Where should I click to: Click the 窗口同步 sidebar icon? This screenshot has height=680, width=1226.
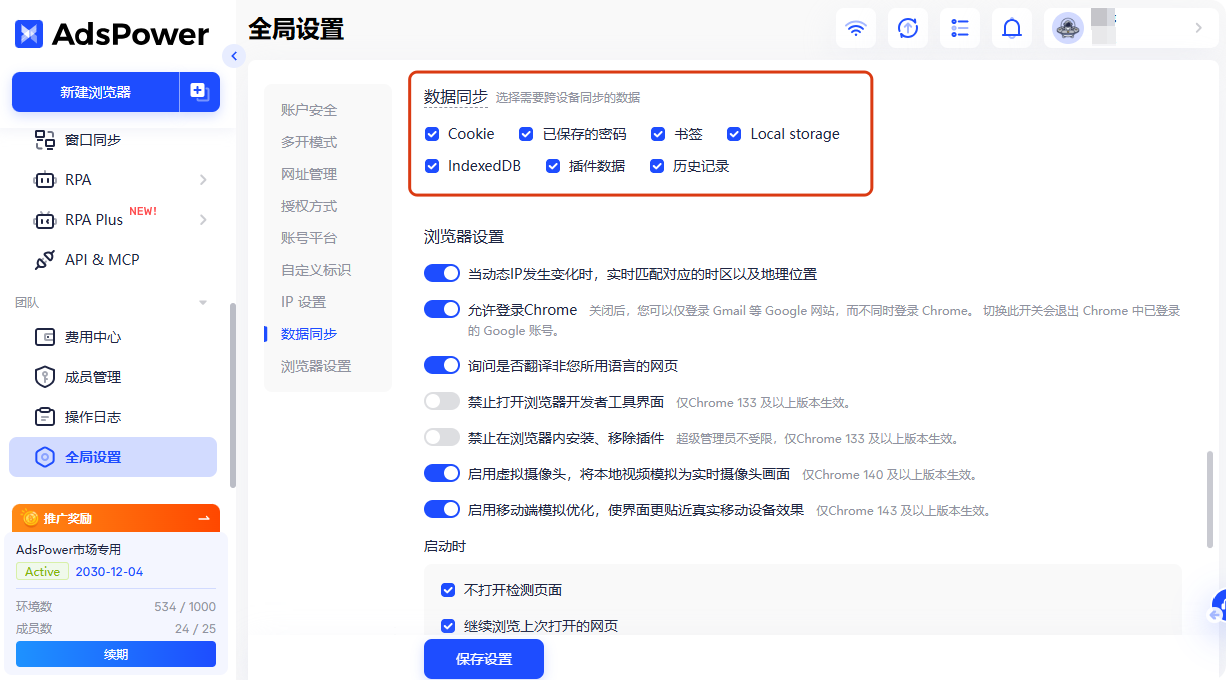[x=45, y=140]
